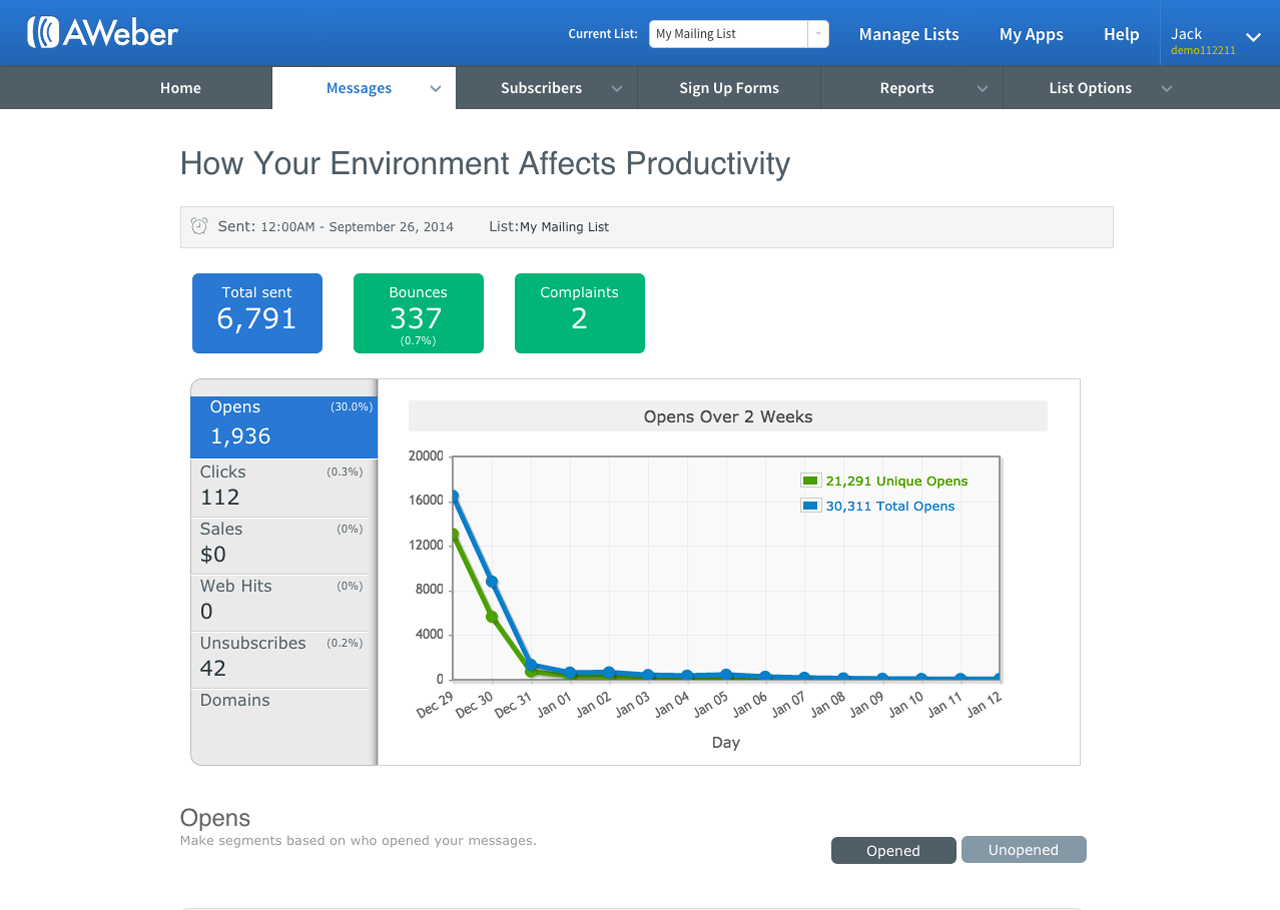Click blue Total Opens legend swatch
The image size is (1280, 910).
(x=810, y=506)
